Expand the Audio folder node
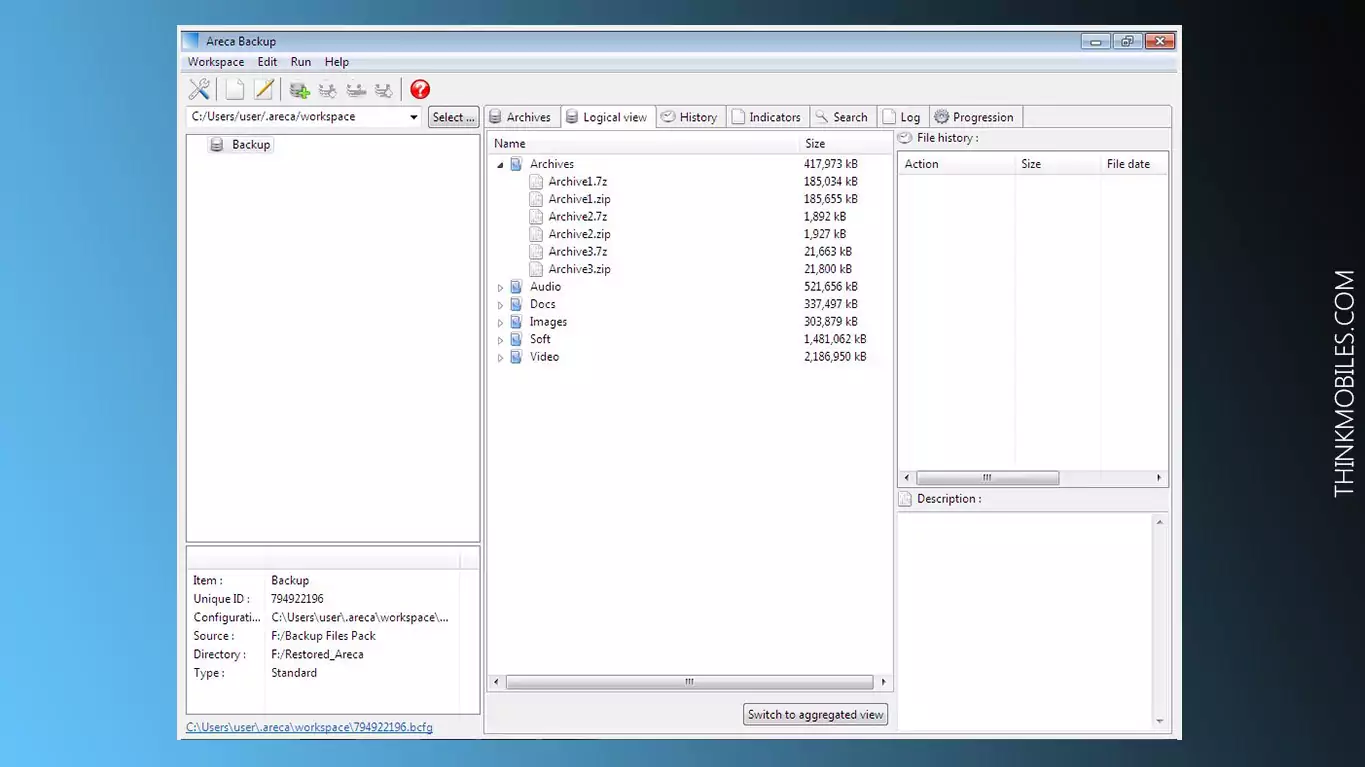The width and height of the screenshot is (1365, 767). [x=501, y=288]
